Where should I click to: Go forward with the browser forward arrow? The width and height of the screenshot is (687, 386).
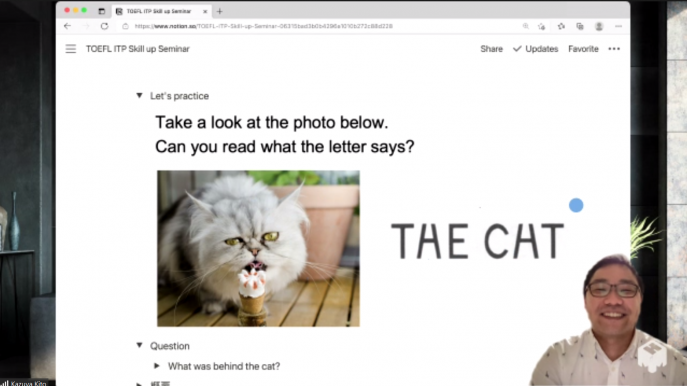[x=86, y=26]
